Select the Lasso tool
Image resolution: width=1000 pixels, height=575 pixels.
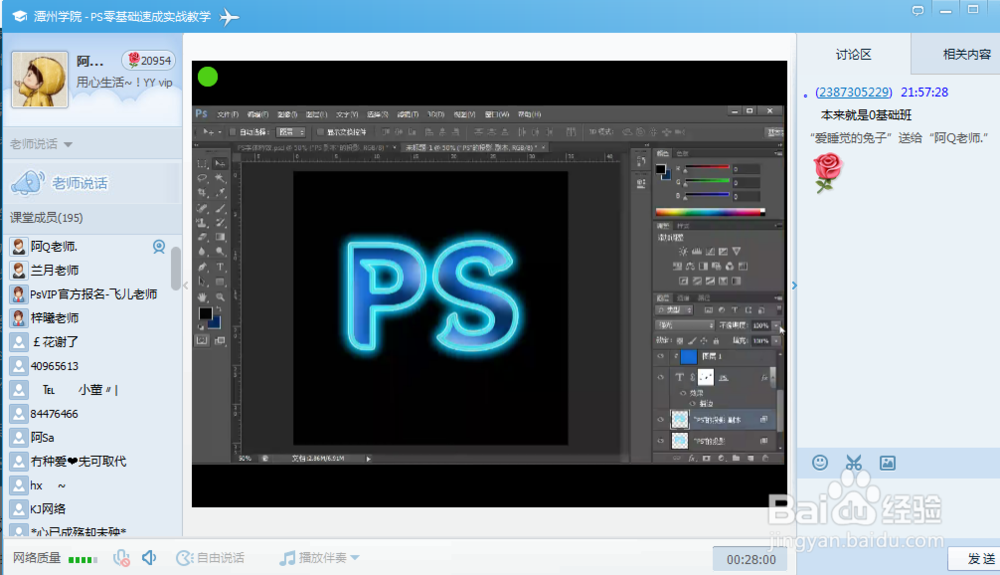tap(202, 178)
